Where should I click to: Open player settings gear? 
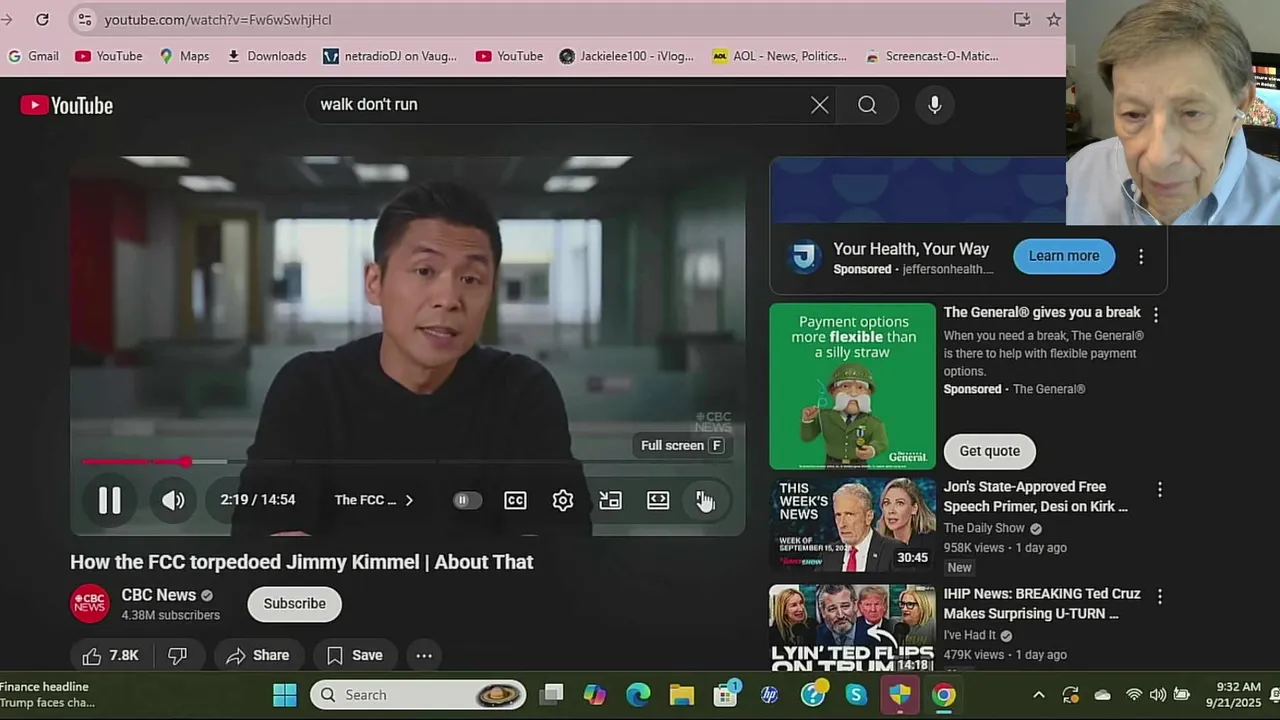pyautogui.click(x=563, y=500)
